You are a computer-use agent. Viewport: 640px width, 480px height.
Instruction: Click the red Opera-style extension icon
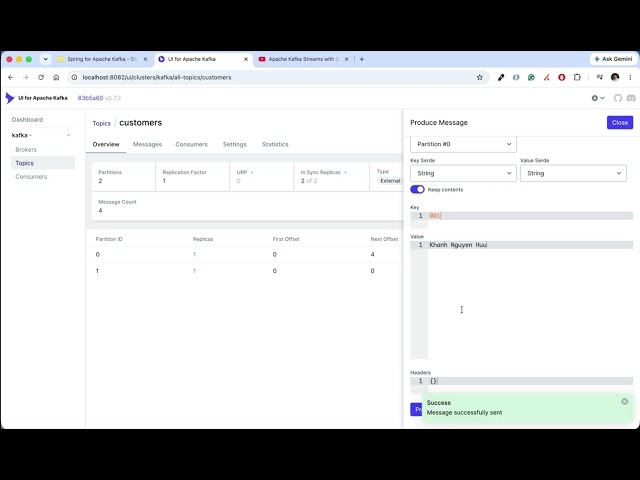pos(562,77)
